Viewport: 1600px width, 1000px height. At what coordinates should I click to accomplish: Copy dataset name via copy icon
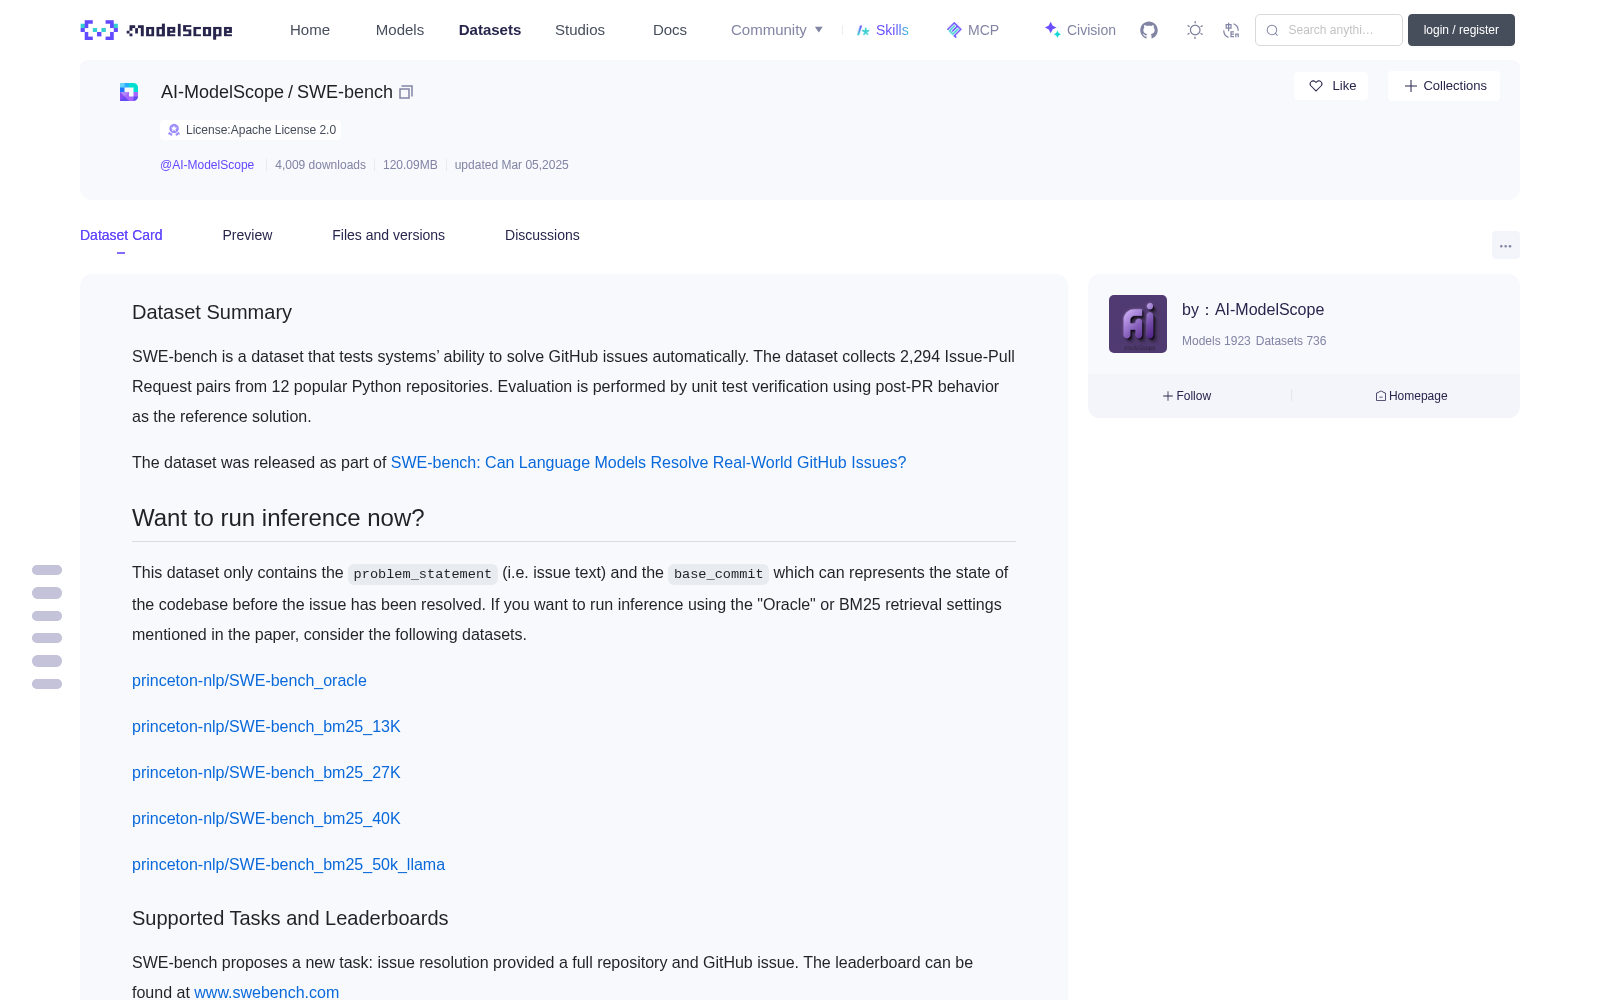pos(406,92)
